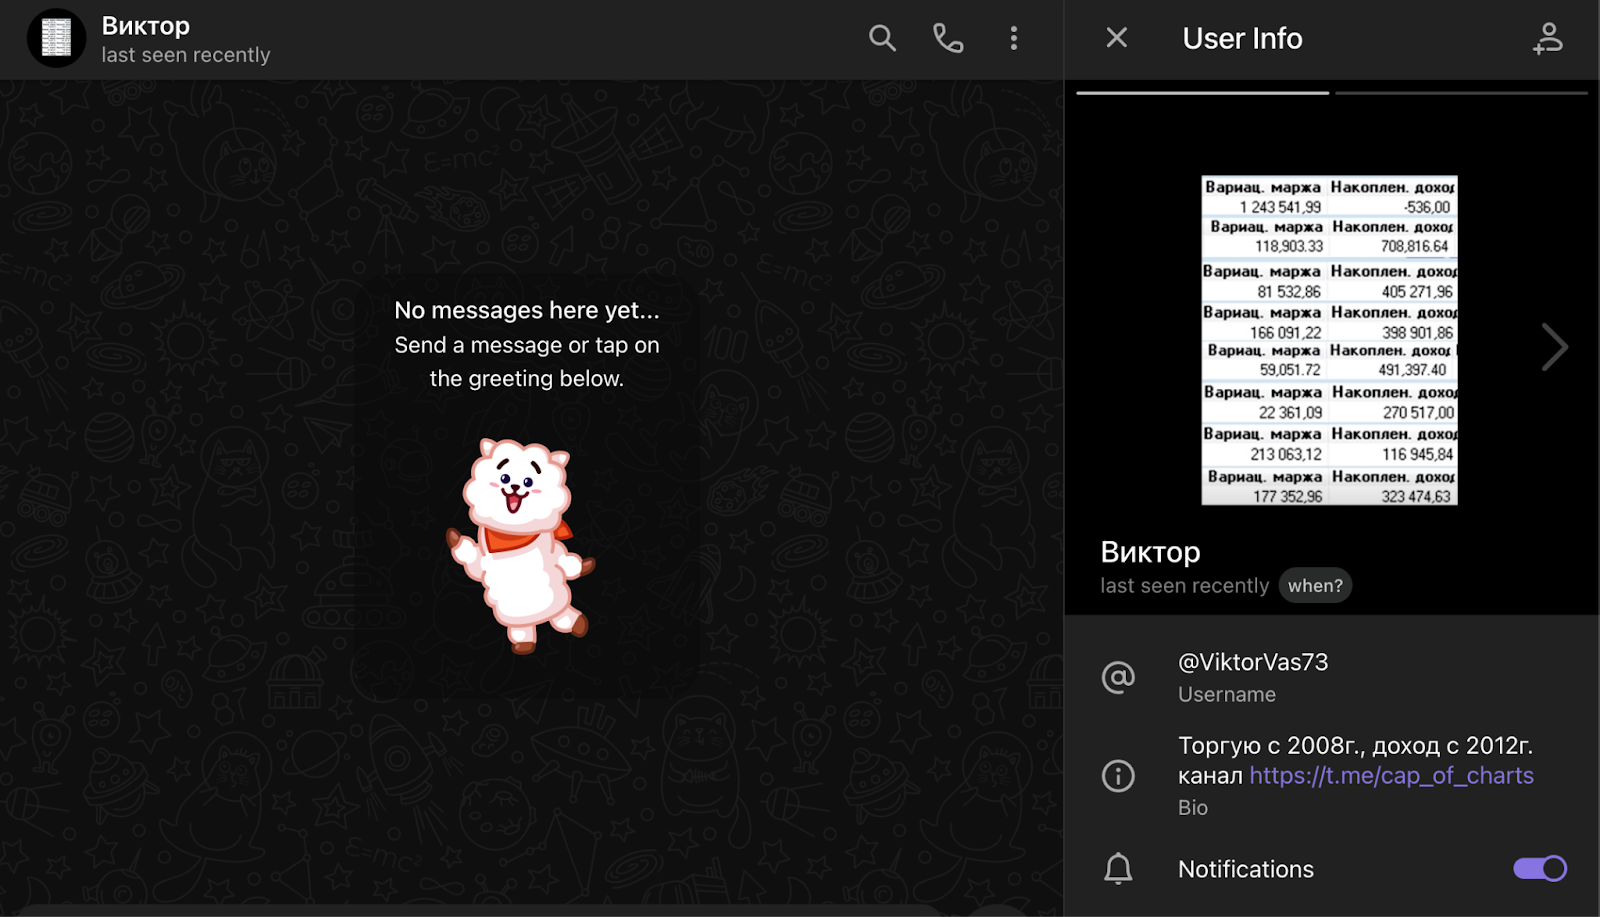Click the bio info icon
This screenshot has height=917, width=1600.
[x=1118, y=775]
